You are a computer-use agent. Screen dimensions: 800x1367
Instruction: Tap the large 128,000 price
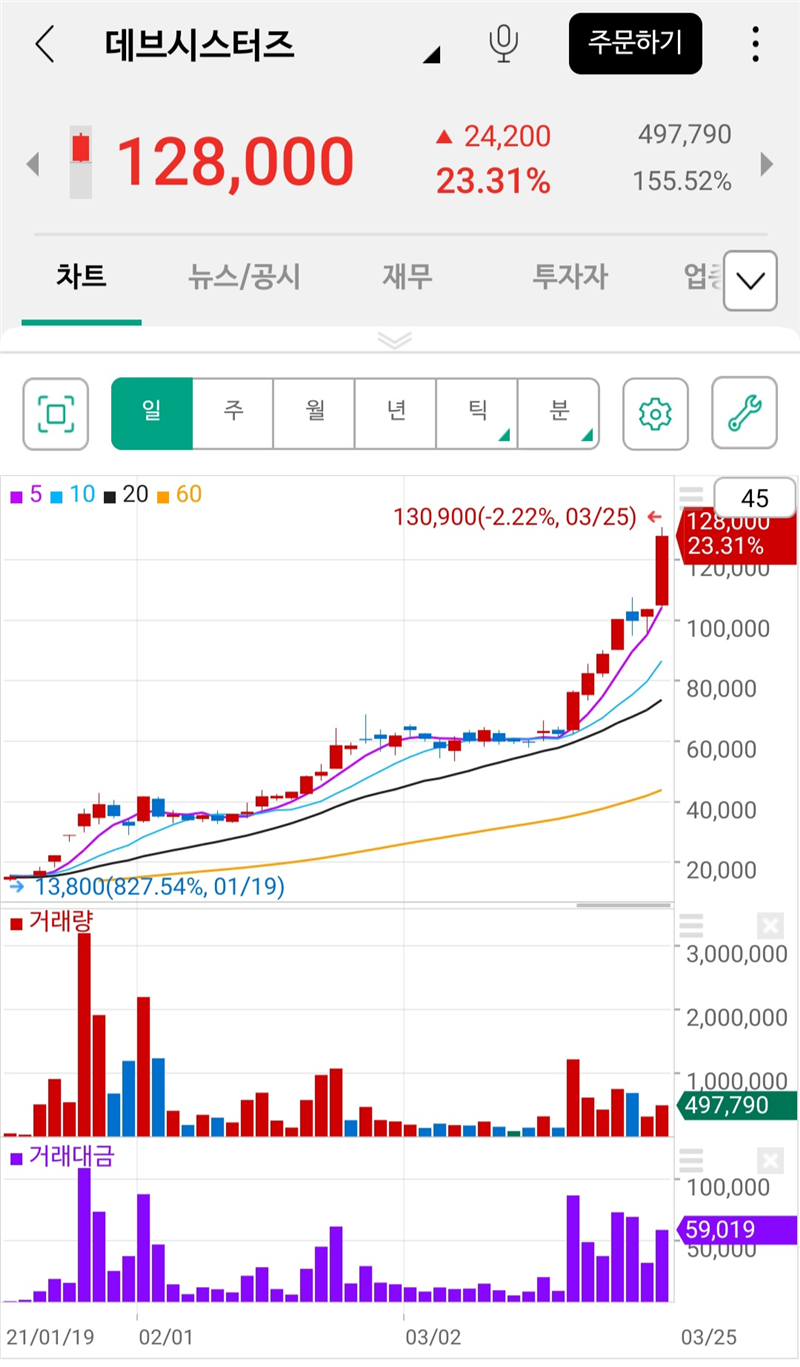tap(236, 161)
